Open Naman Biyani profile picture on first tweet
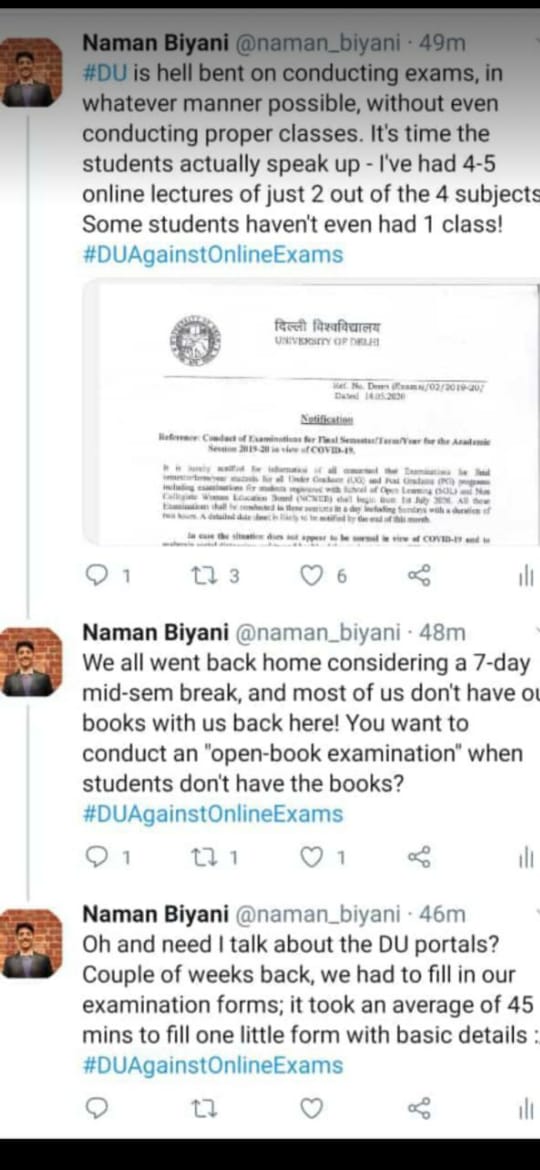Screen dimensions: 540x1170 coord(31,72)
